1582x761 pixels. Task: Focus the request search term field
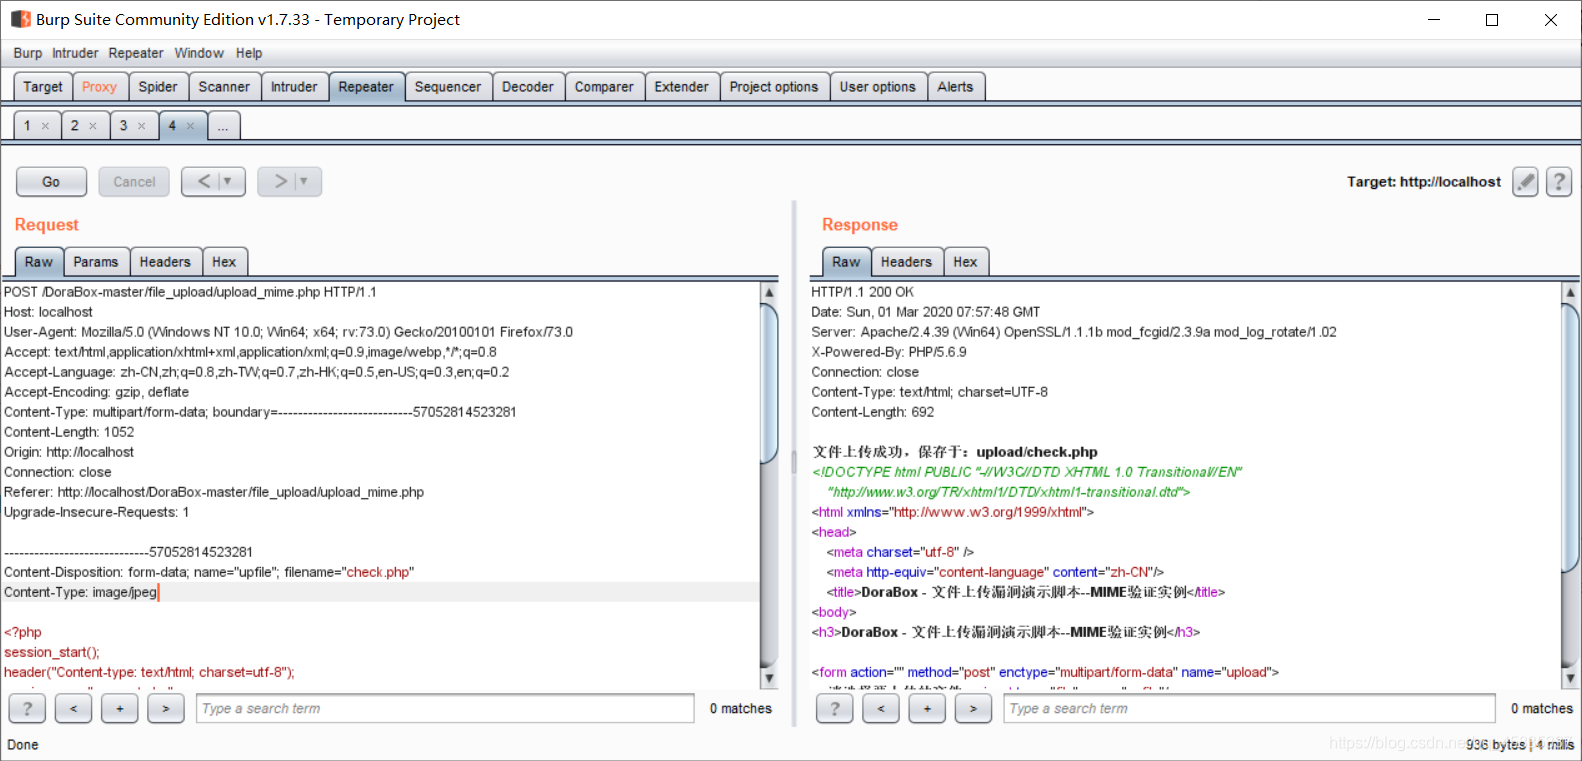coord(445,708)
